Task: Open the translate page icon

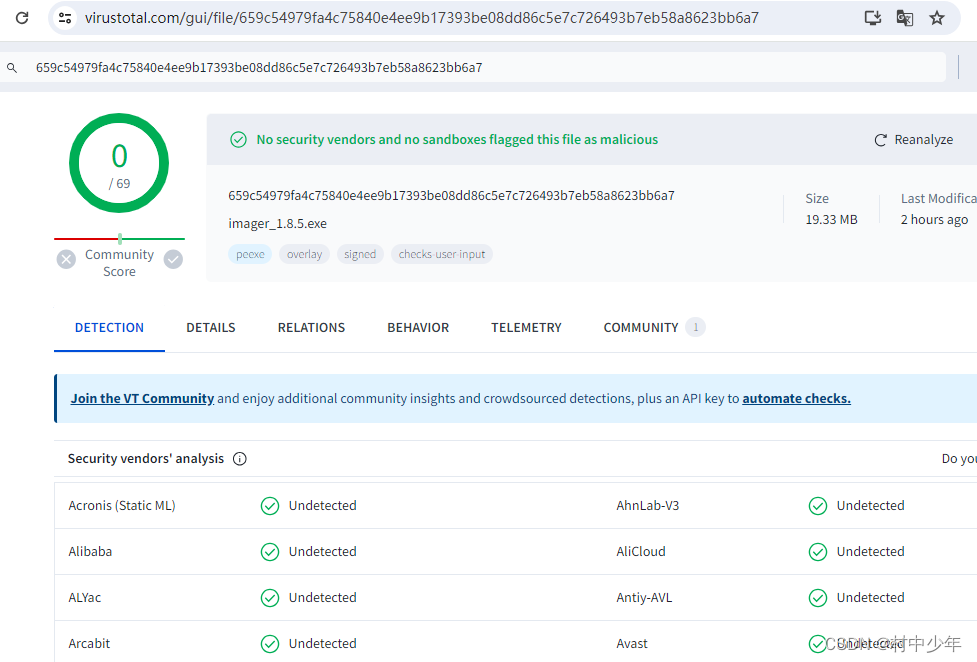Action: (905, 17)
